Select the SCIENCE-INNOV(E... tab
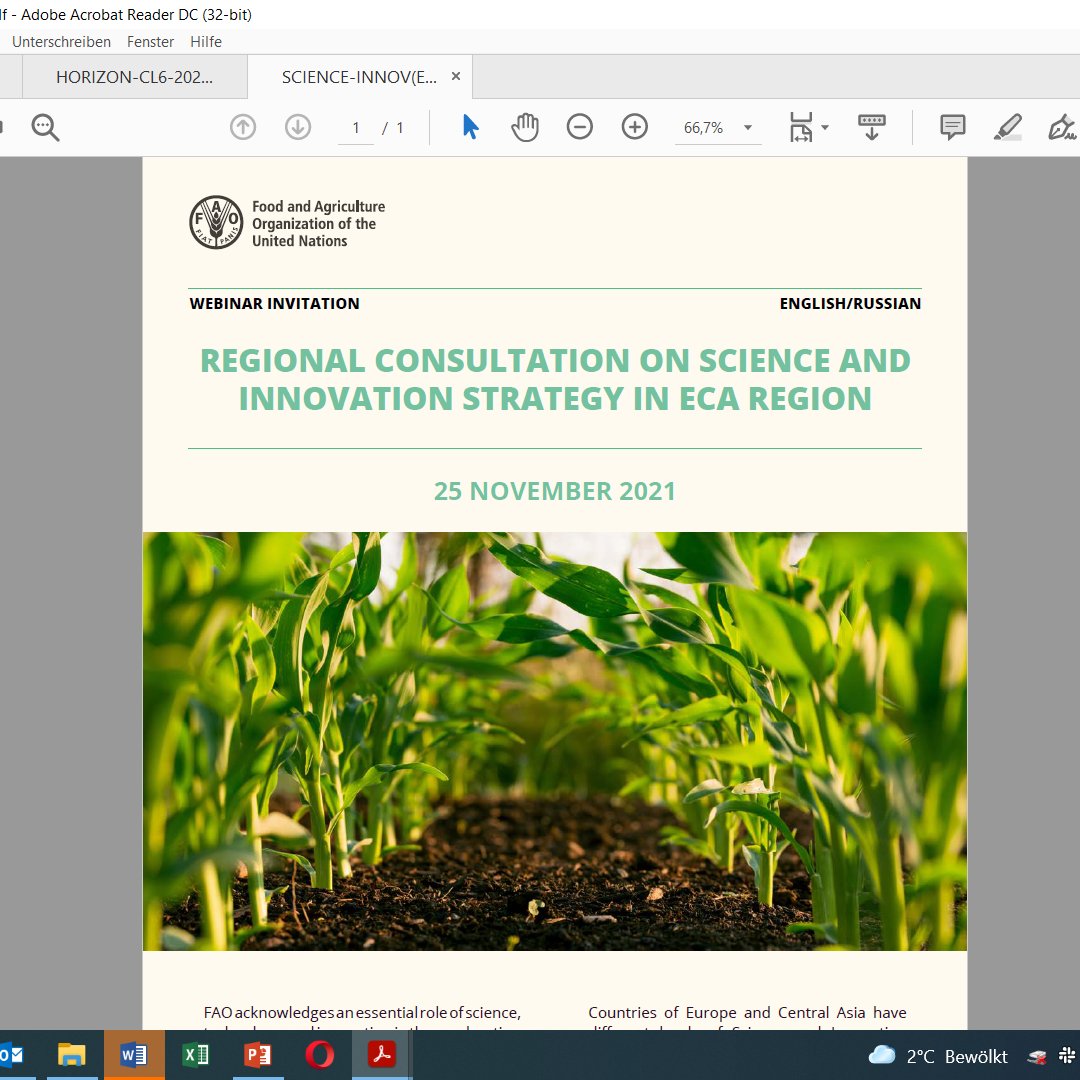Screen dimensions: 1080x1080 point(359,77)
